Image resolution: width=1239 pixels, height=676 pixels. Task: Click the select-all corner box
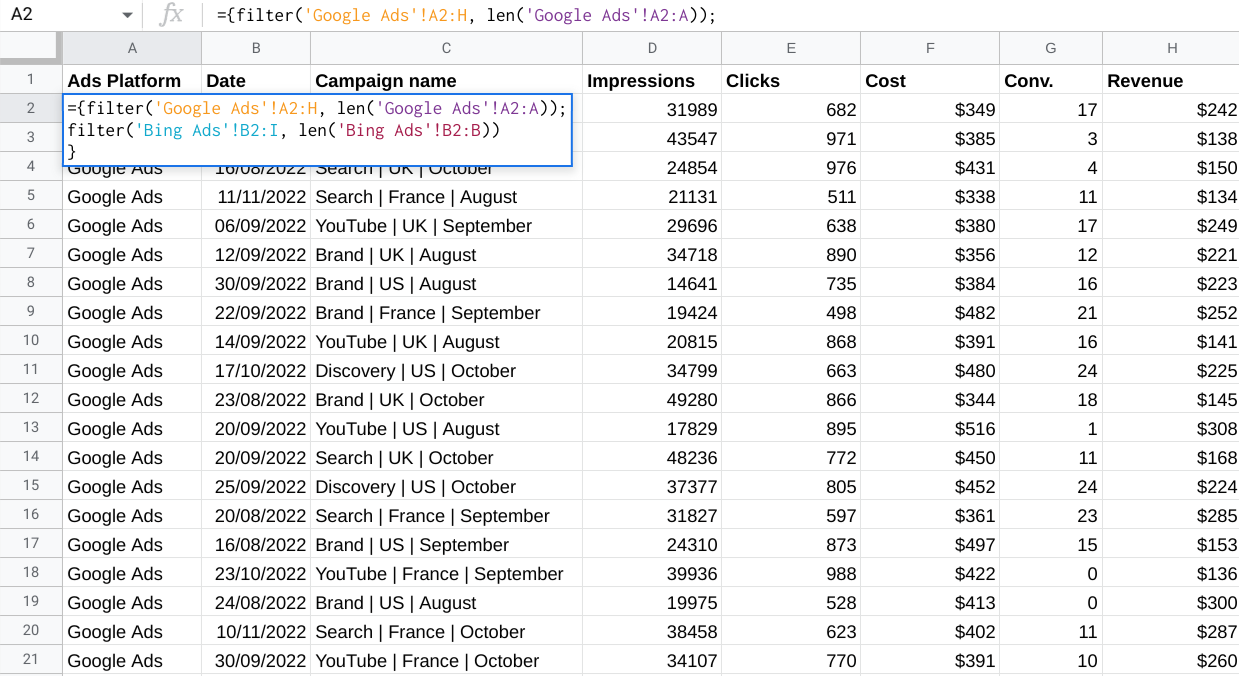31,47
